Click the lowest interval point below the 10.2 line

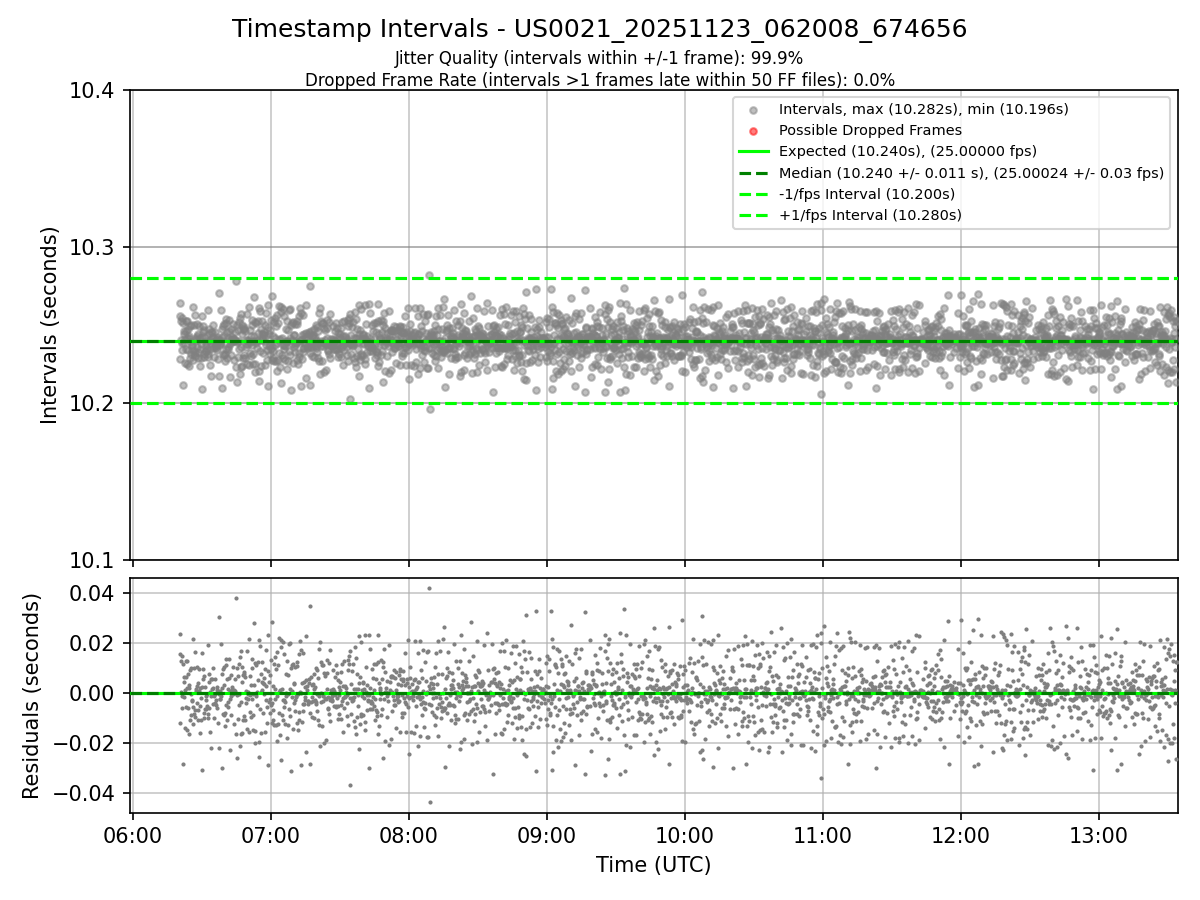click(430, 409)
